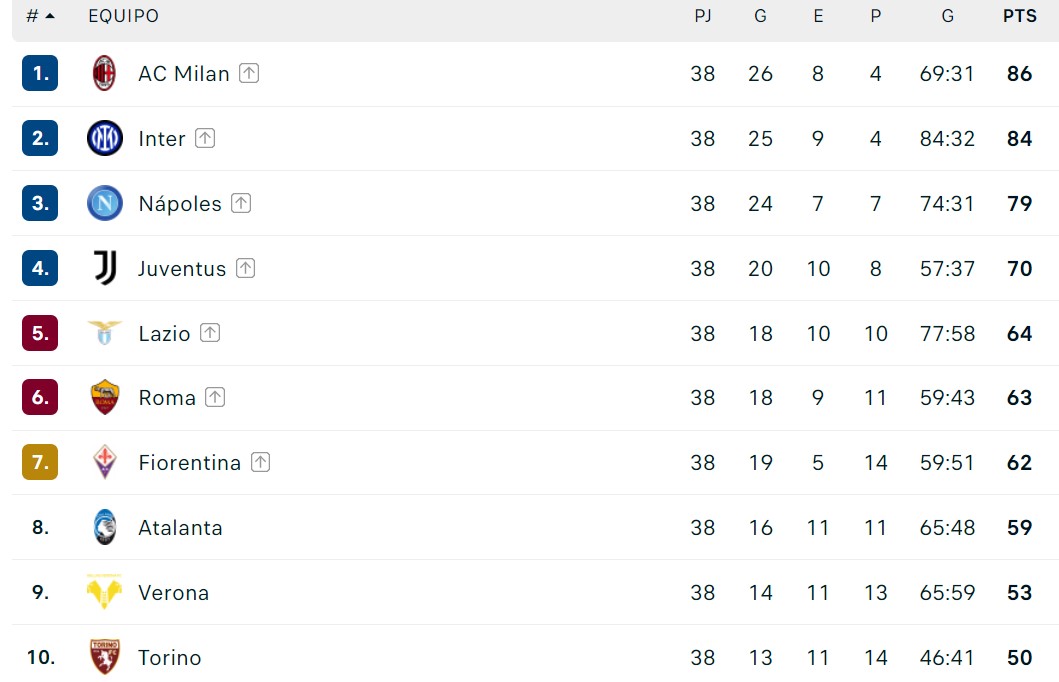This screenshot has width=1059, height=682.
Task: Click the Roma club crest
Action: click(x=105, y=397)
